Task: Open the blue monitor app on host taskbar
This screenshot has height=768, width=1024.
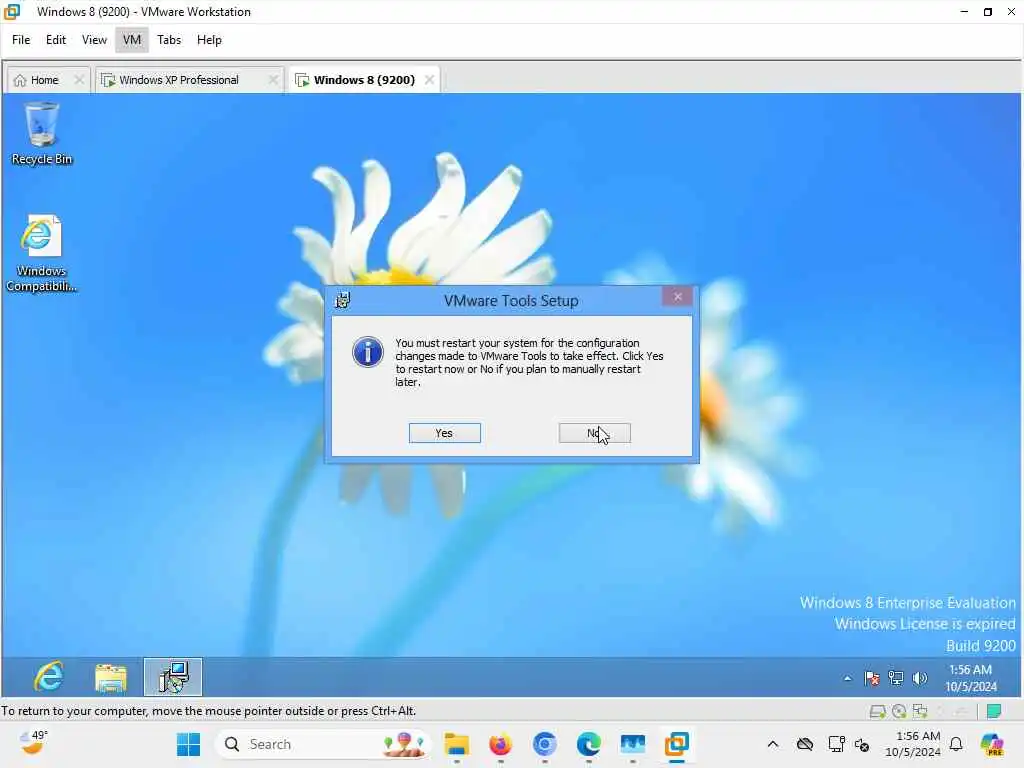Action: point(632,744)
